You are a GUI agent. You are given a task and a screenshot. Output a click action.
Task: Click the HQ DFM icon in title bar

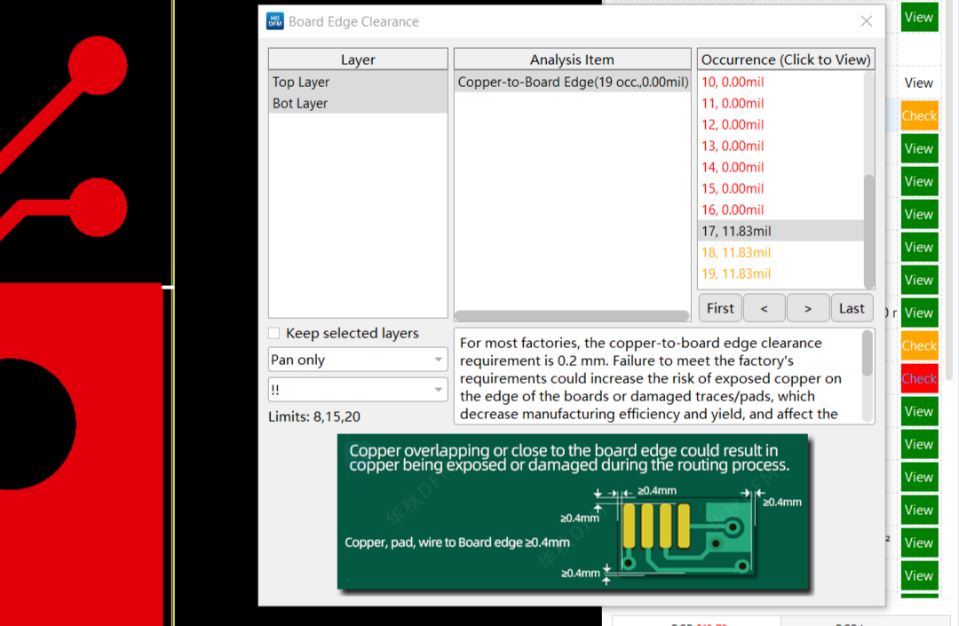point(274,21)
